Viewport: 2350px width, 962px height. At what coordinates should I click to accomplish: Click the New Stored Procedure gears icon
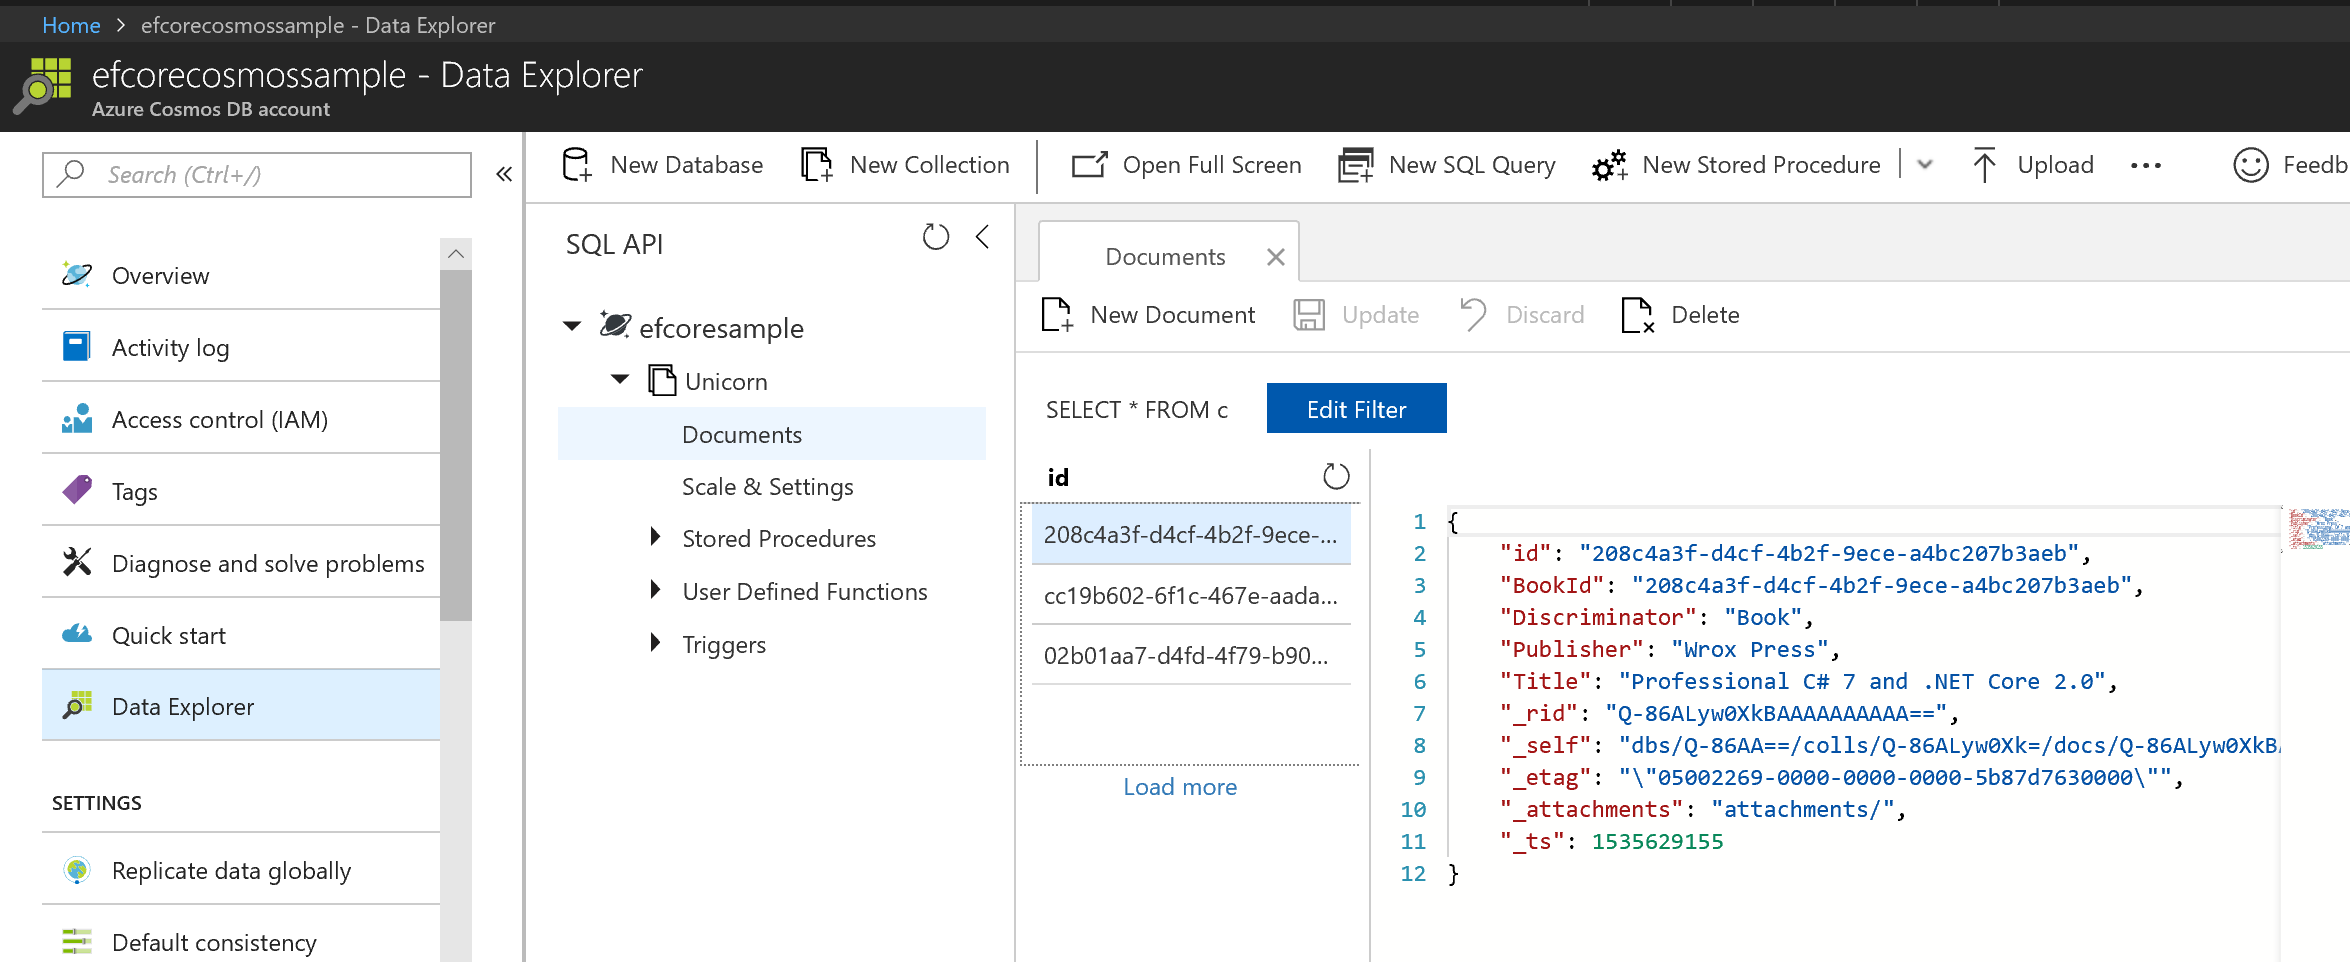1609,165
